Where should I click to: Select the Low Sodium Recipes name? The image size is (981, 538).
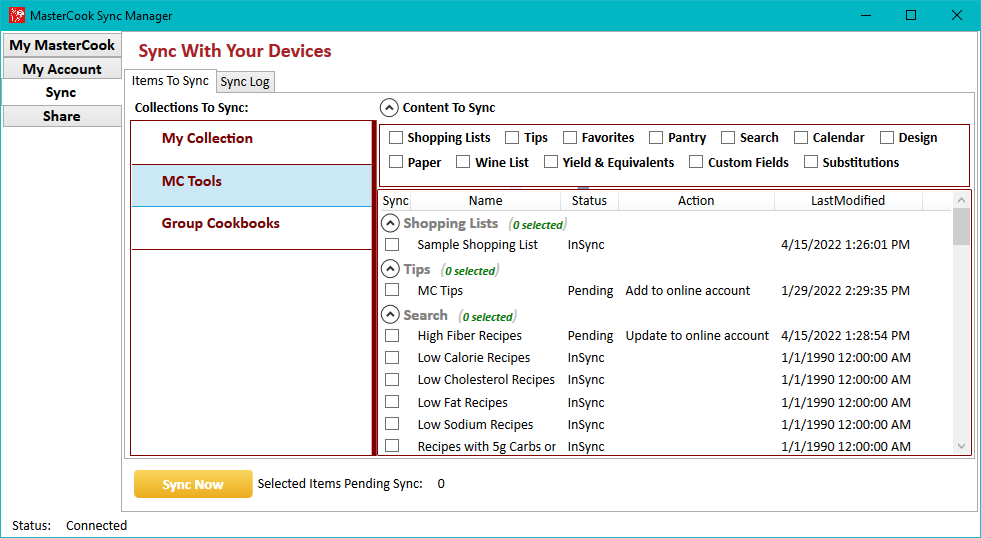coord(475,425)
